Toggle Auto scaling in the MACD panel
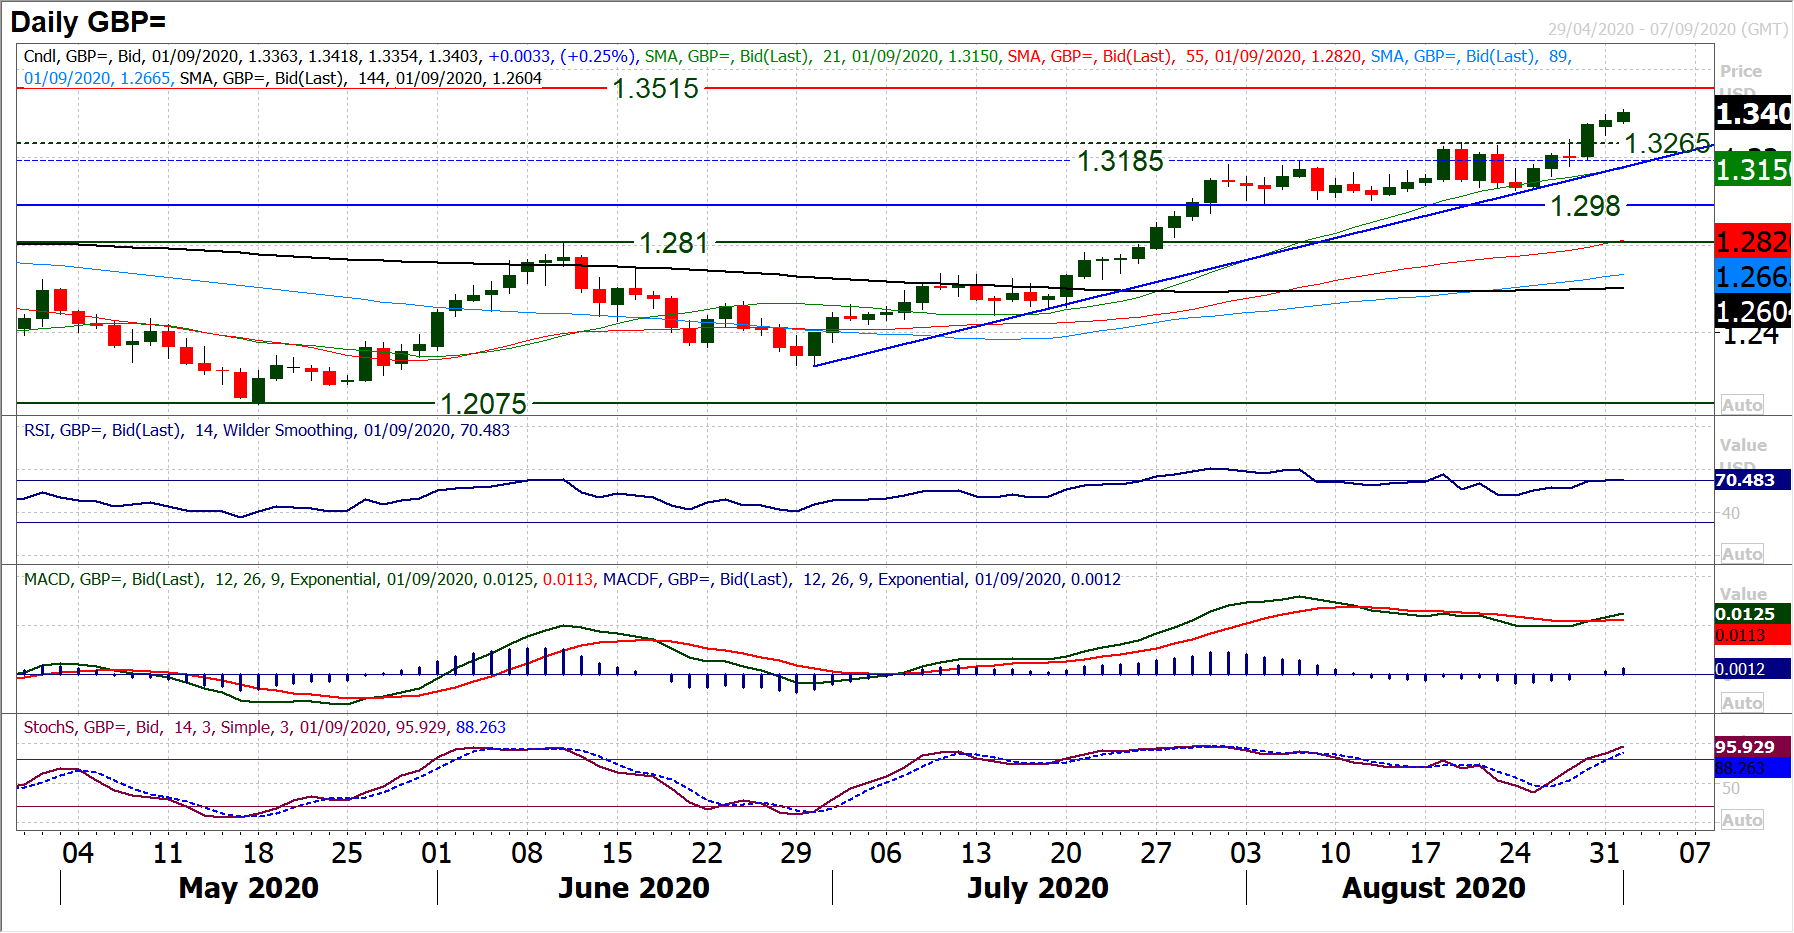This screenshot has width=1794, height=933. 1741,703
